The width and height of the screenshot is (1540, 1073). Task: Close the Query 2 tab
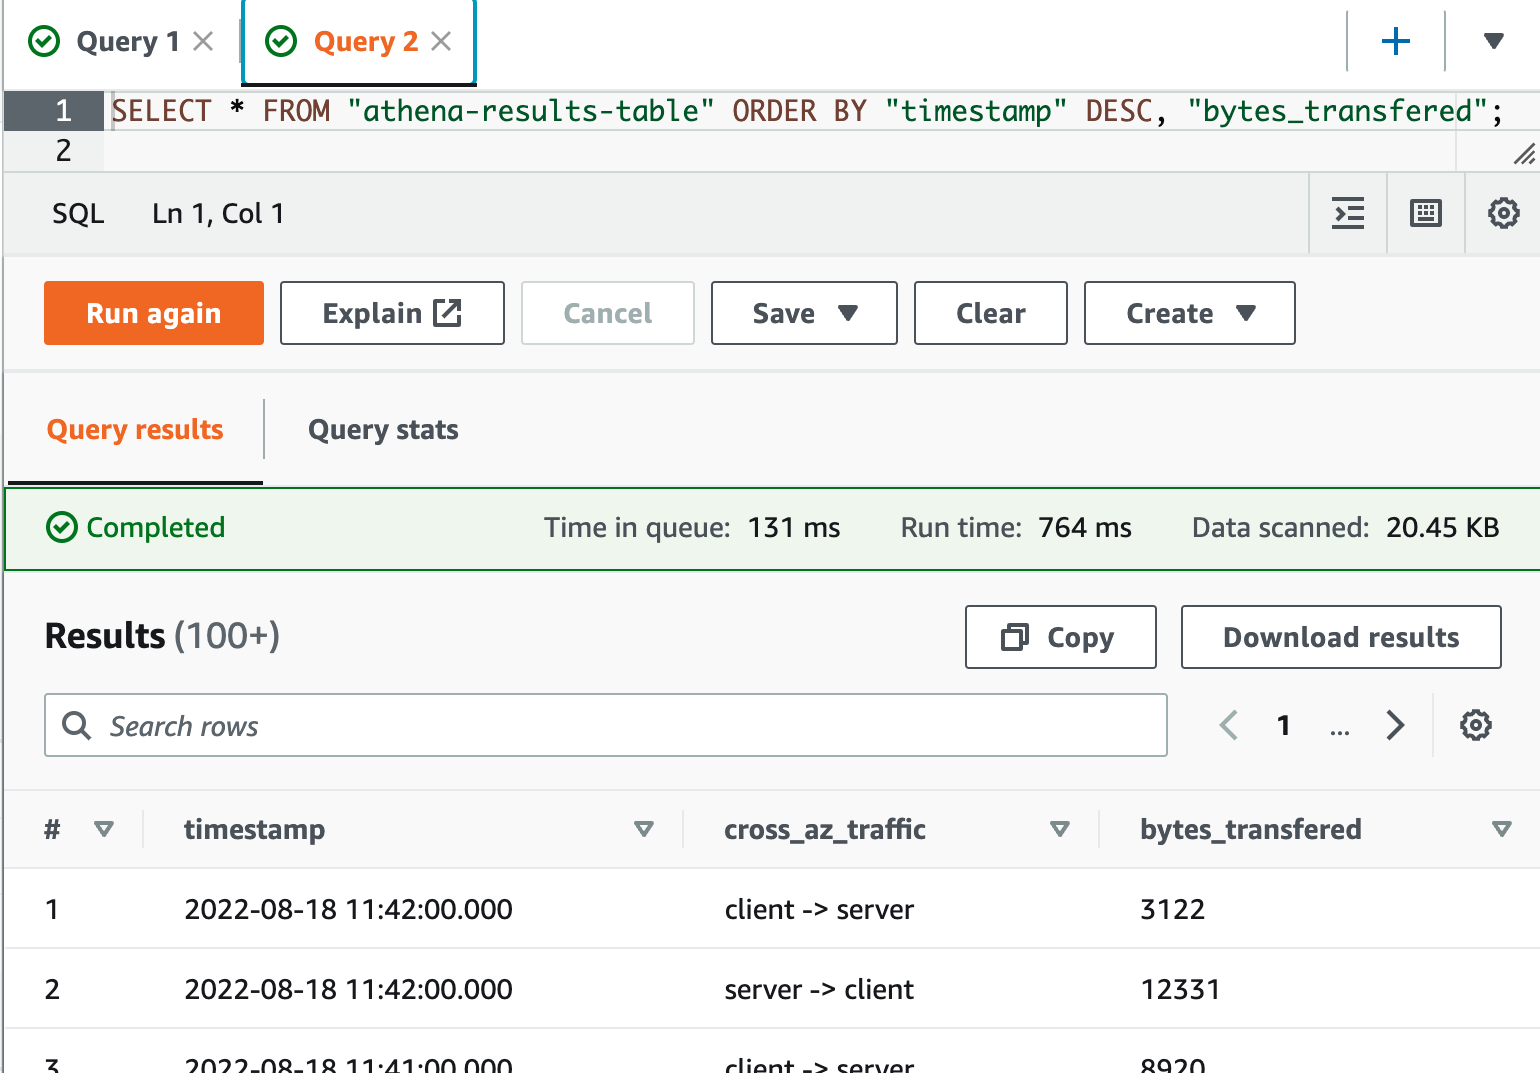(441, 41)
